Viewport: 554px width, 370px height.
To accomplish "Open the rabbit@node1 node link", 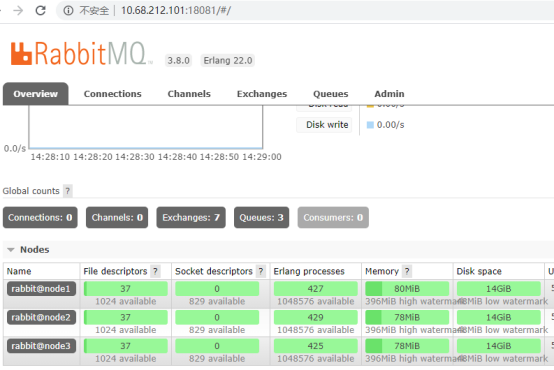I will point(41,289).
